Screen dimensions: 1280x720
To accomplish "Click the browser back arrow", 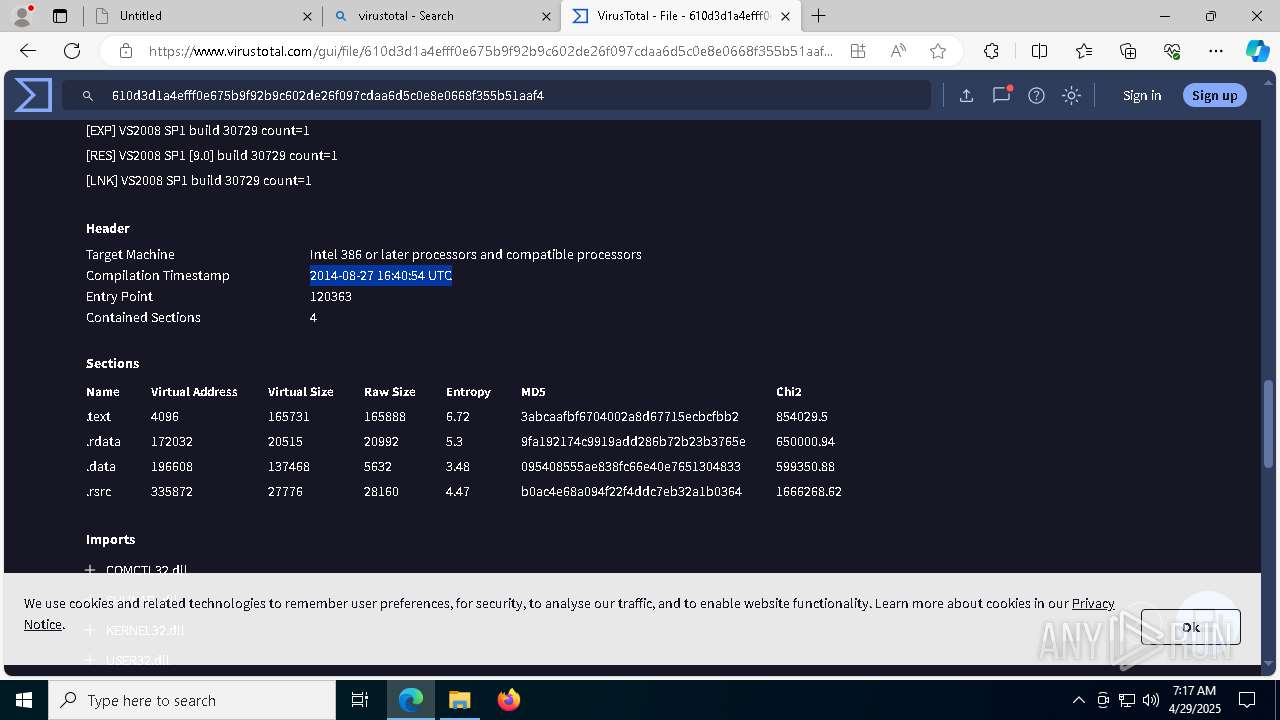I will pos(28,51).
